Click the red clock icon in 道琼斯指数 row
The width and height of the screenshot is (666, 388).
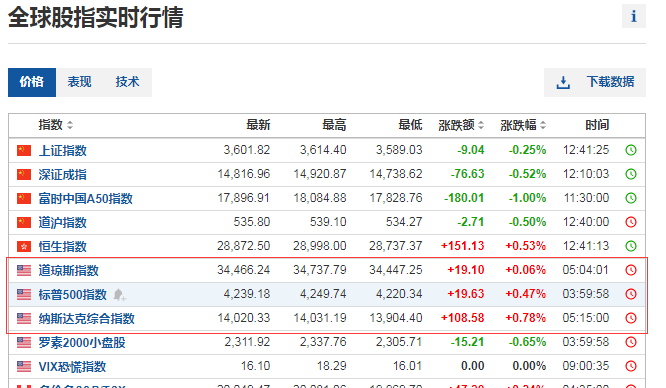631,270
